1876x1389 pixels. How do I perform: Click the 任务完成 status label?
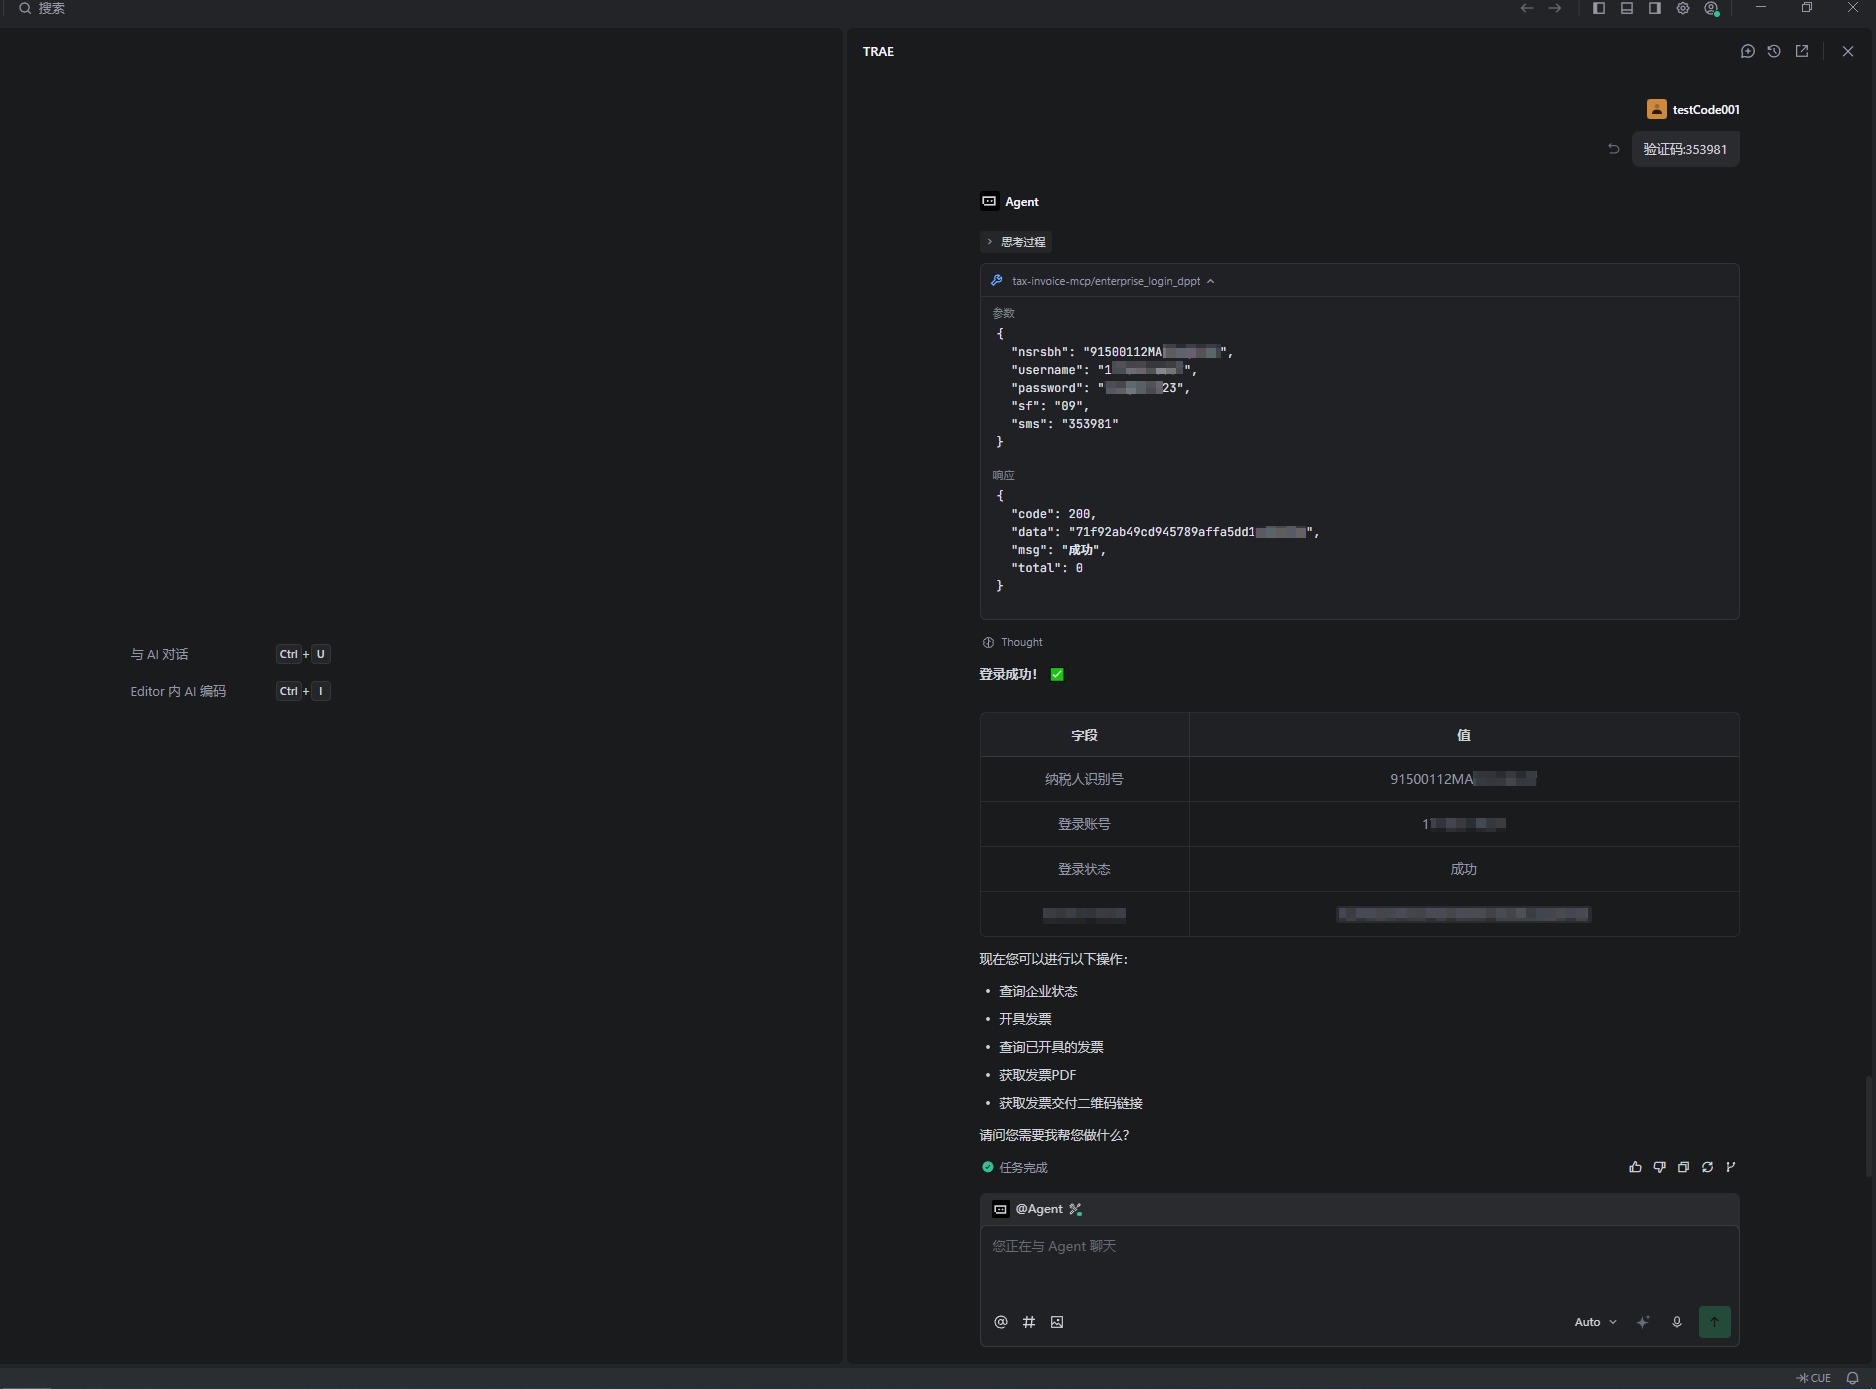(1015, 1167)
